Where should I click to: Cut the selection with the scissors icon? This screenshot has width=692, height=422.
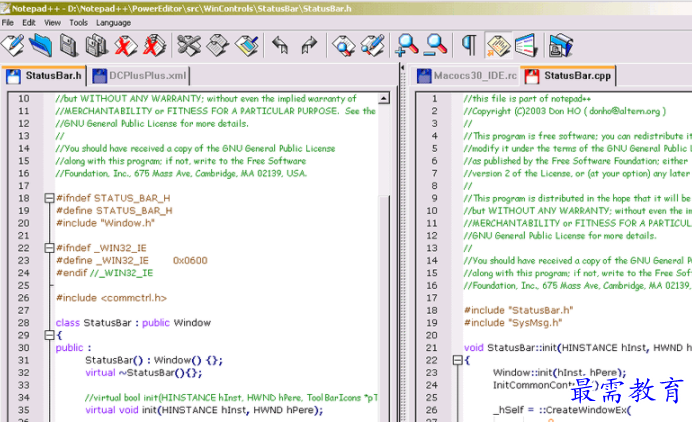click(189, 45)
